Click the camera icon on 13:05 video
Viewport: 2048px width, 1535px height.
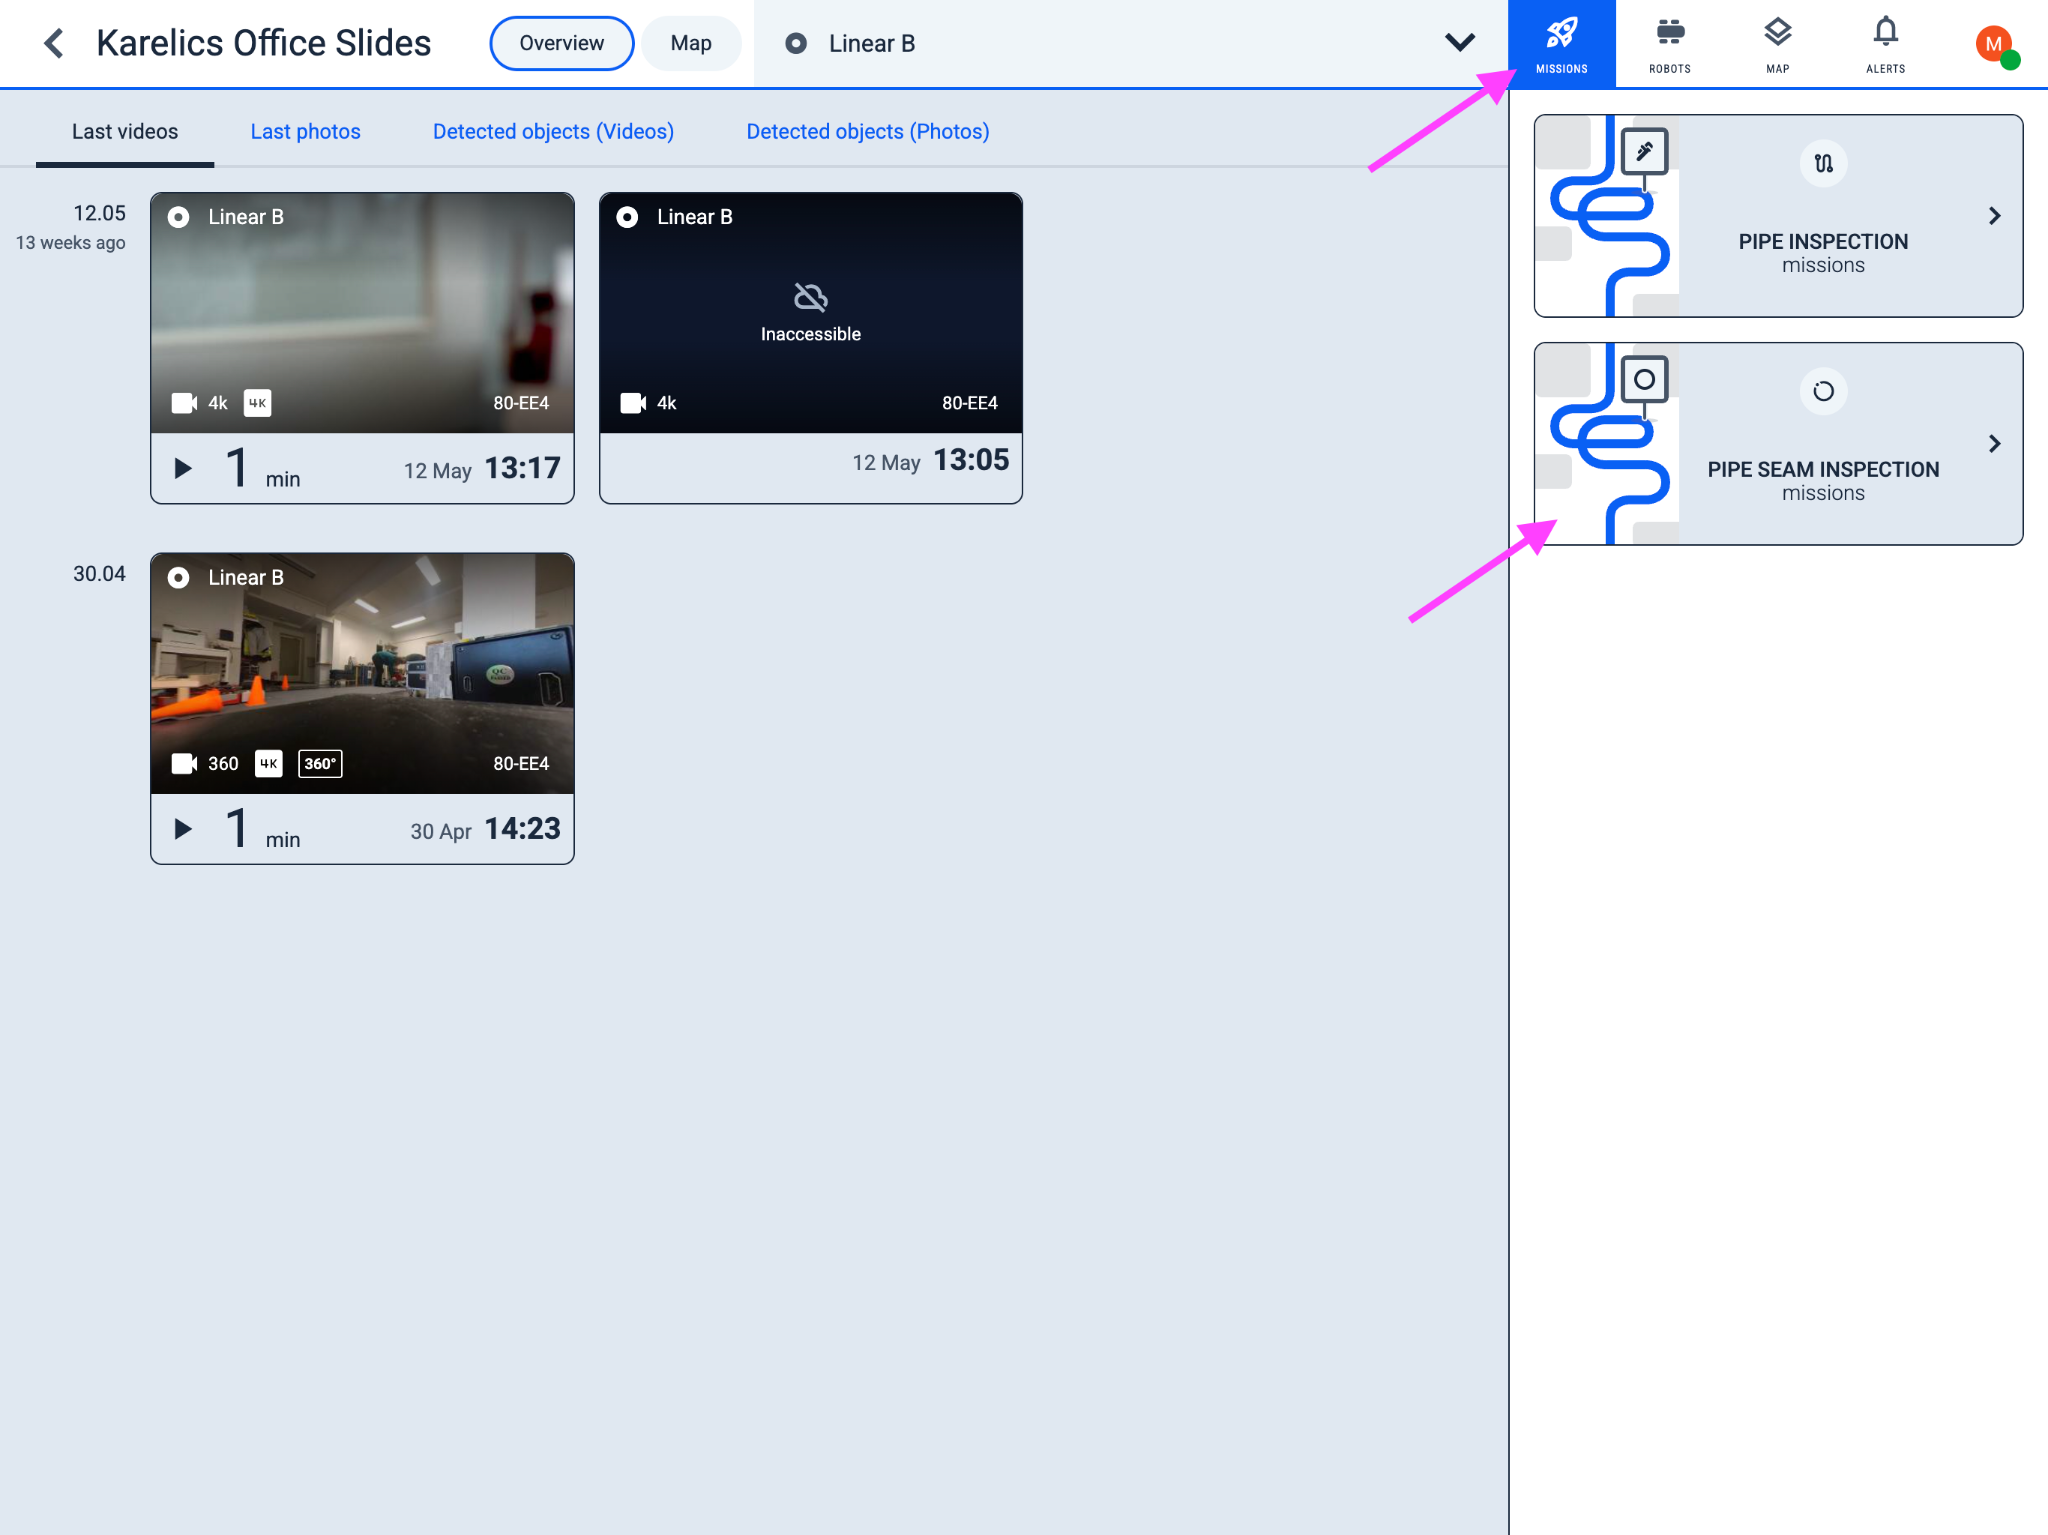(x=633, y=403)
